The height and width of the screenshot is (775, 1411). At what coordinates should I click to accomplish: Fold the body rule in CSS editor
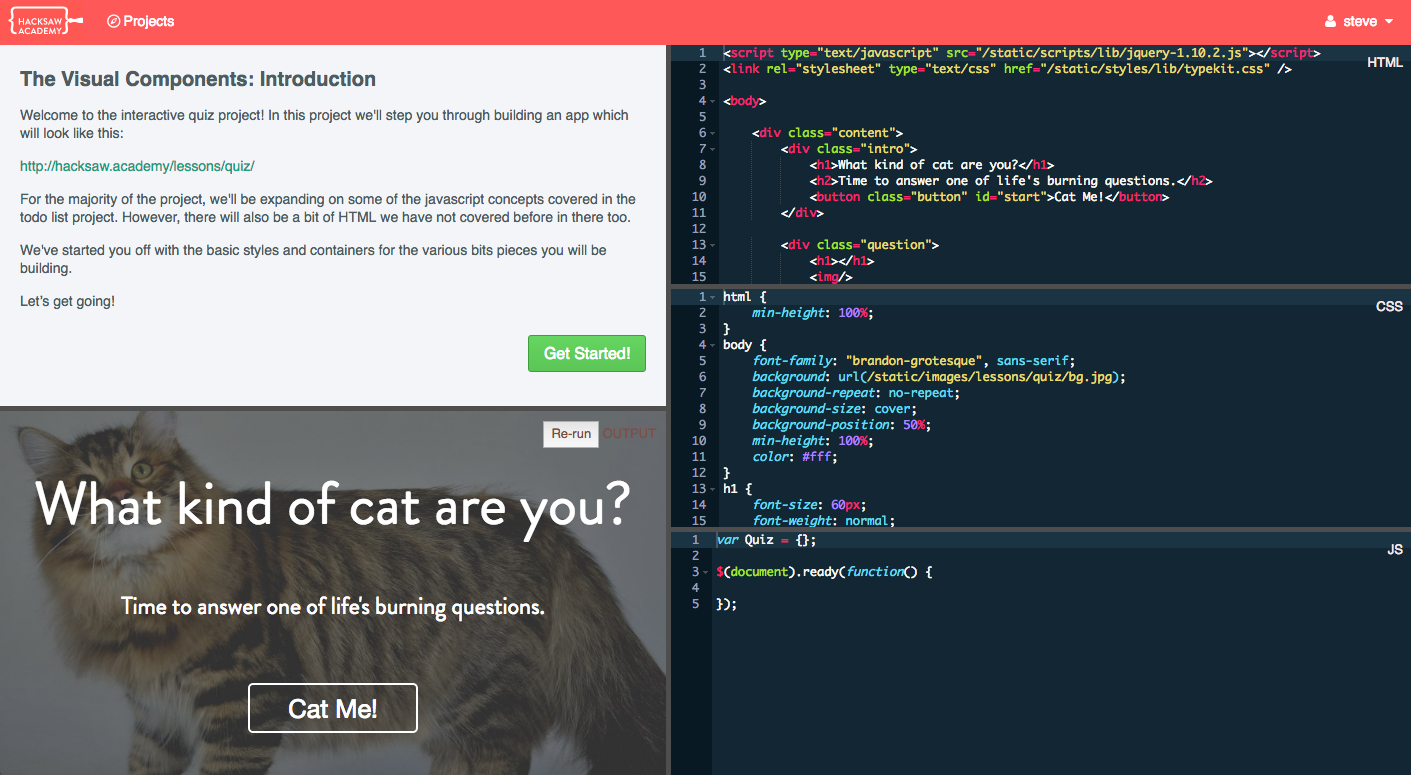point(711,345)
